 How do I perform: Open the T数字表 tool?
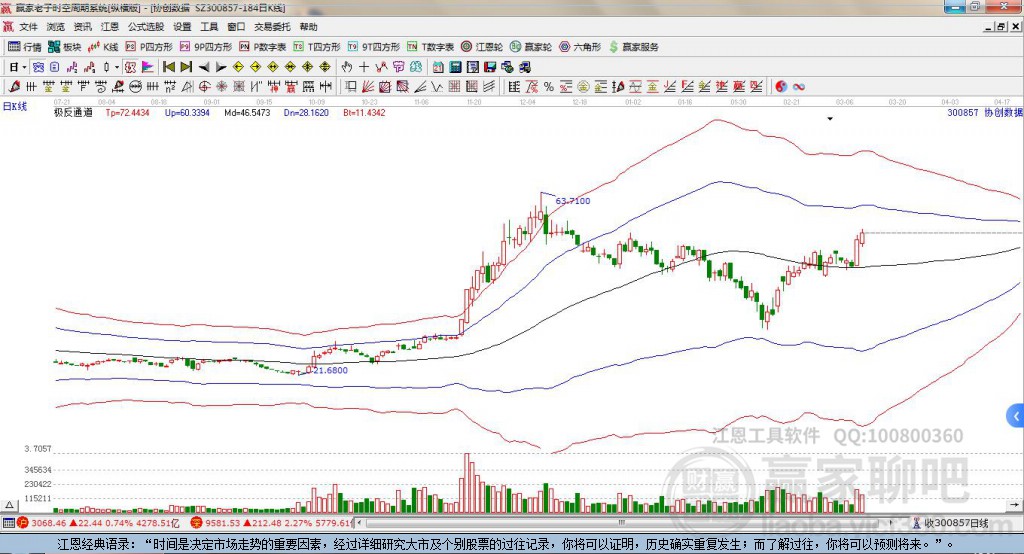(430, 47)
